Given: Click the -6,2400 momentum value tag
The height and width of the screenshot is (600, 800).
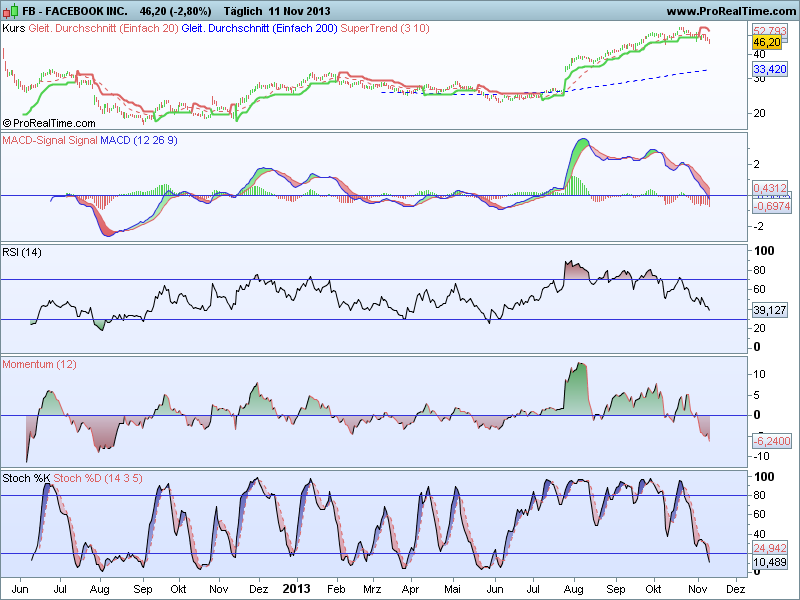Looking at the screenshot, I should [x=772, y=441].
